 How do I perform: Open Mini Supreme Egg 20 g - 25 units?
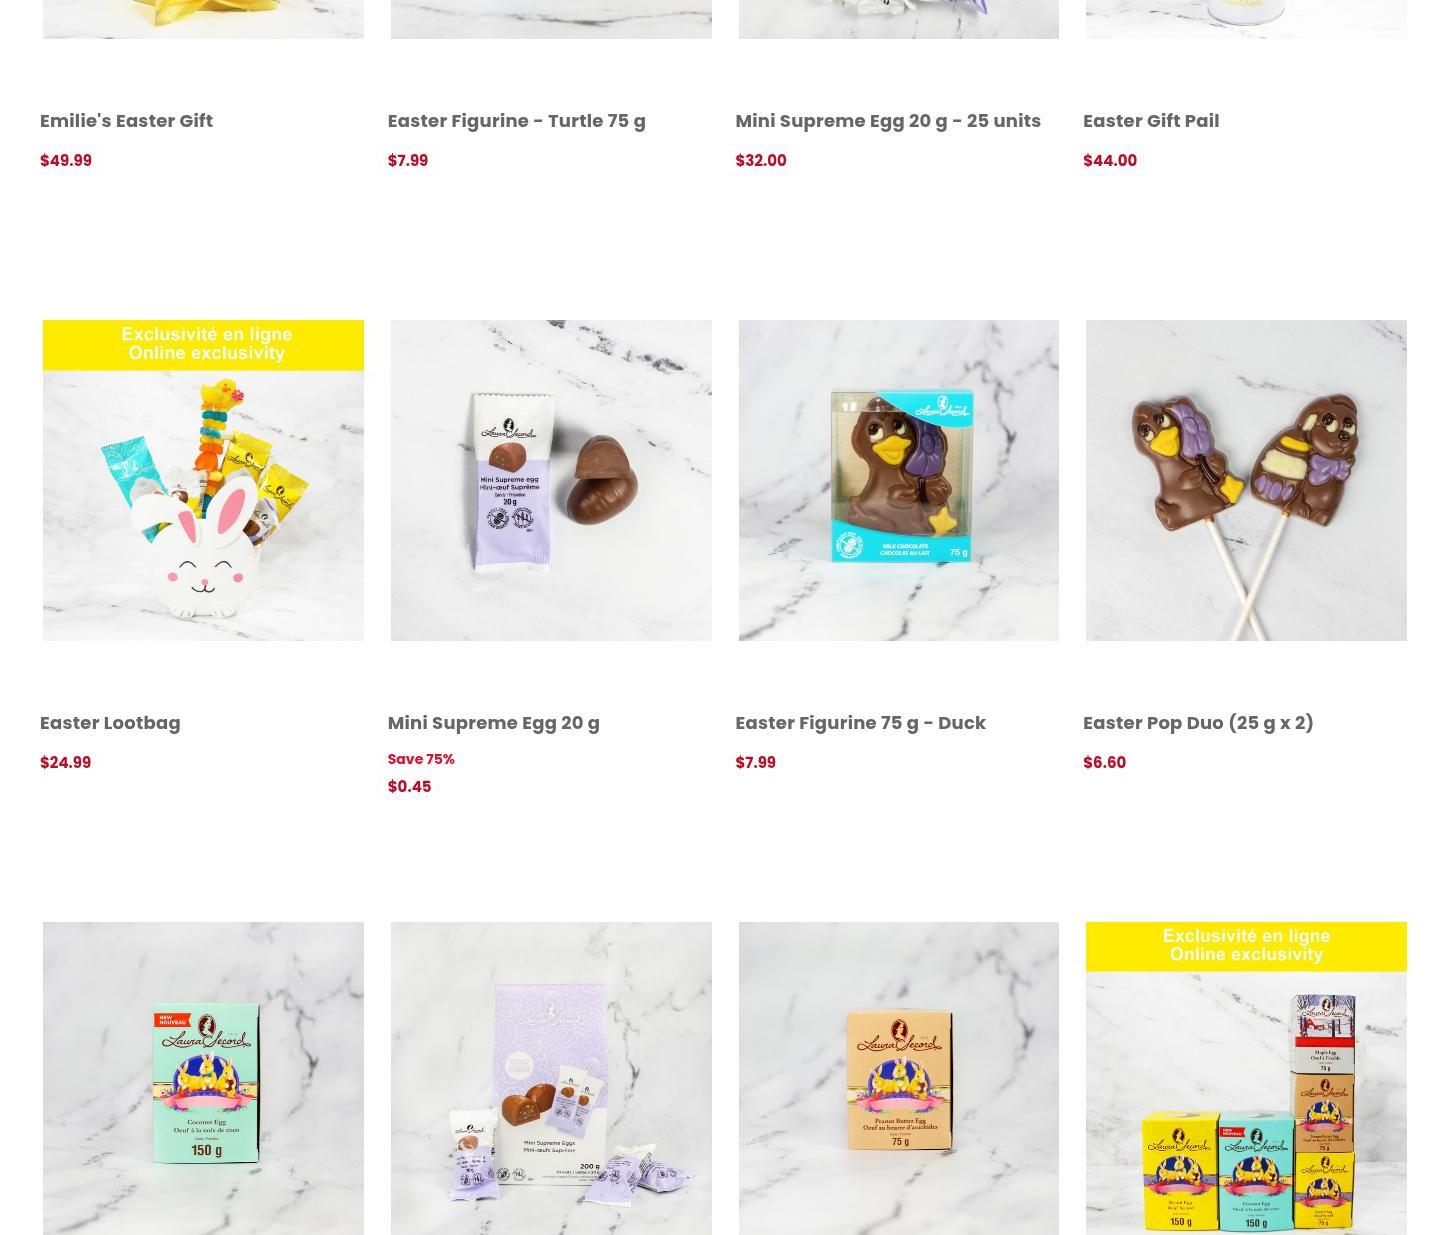point(887,120)
